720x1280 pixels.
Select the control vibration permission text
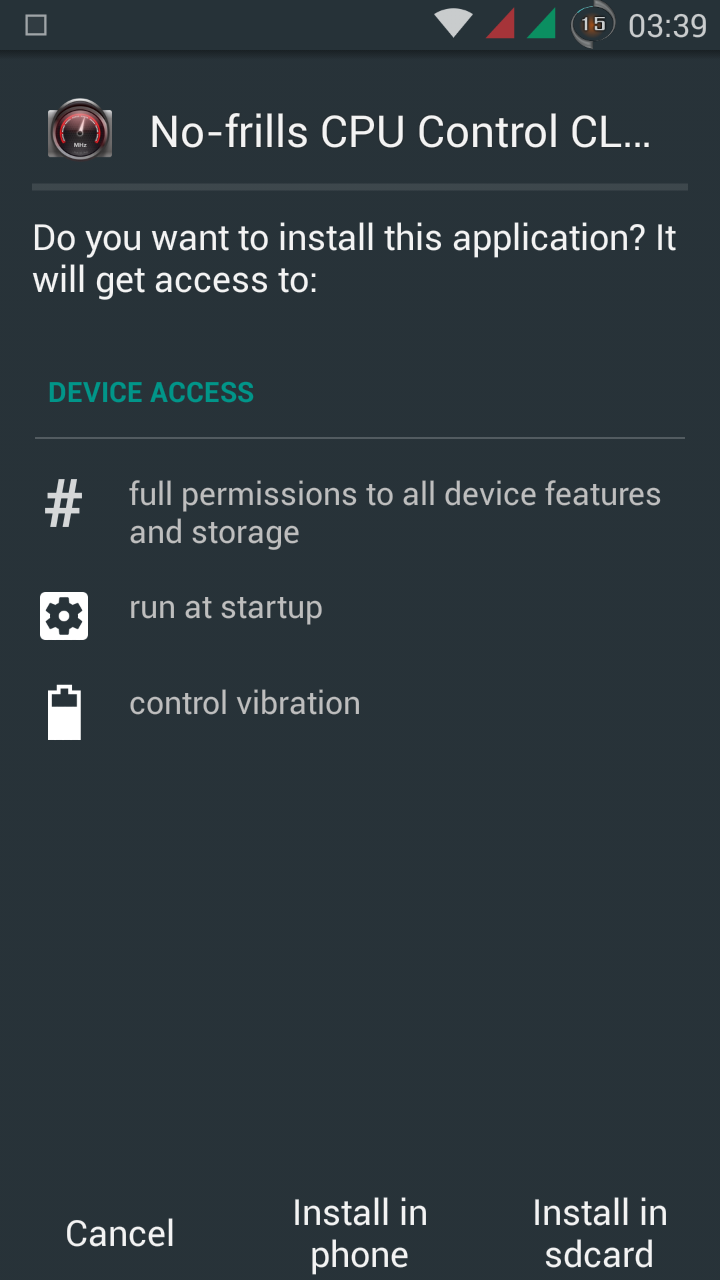click(245, 703)
